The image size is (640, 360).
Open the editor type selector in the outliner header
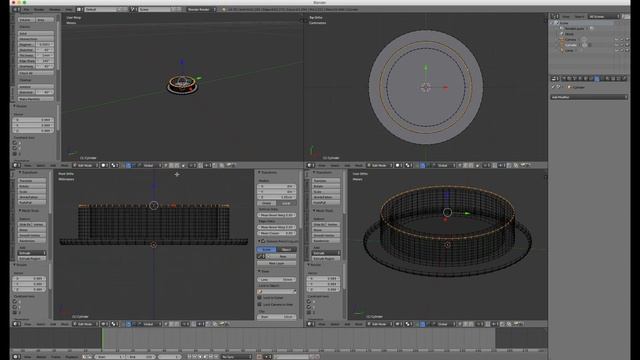(555, 16)
